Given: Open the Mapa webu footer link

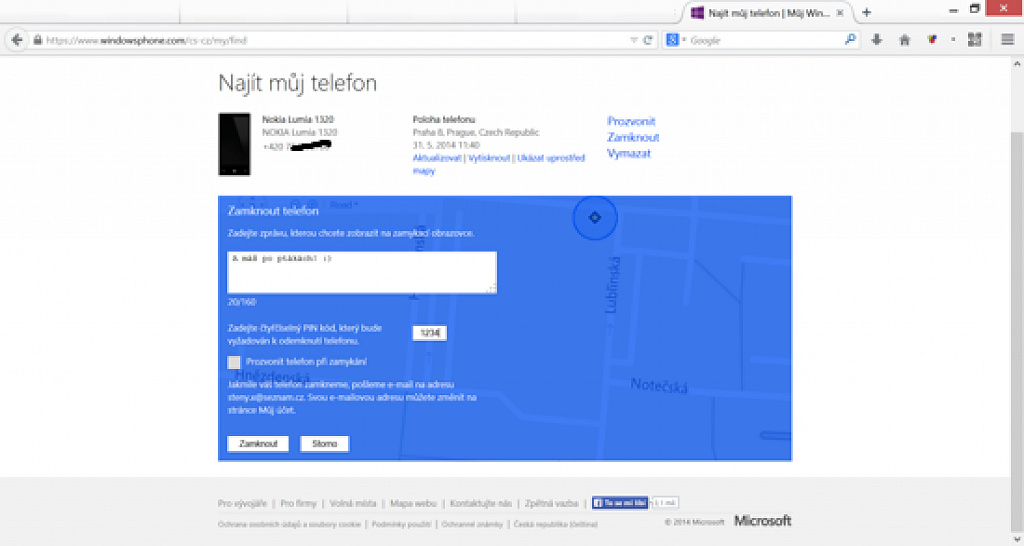Looking at the screenshot, I should coord(413,504).
